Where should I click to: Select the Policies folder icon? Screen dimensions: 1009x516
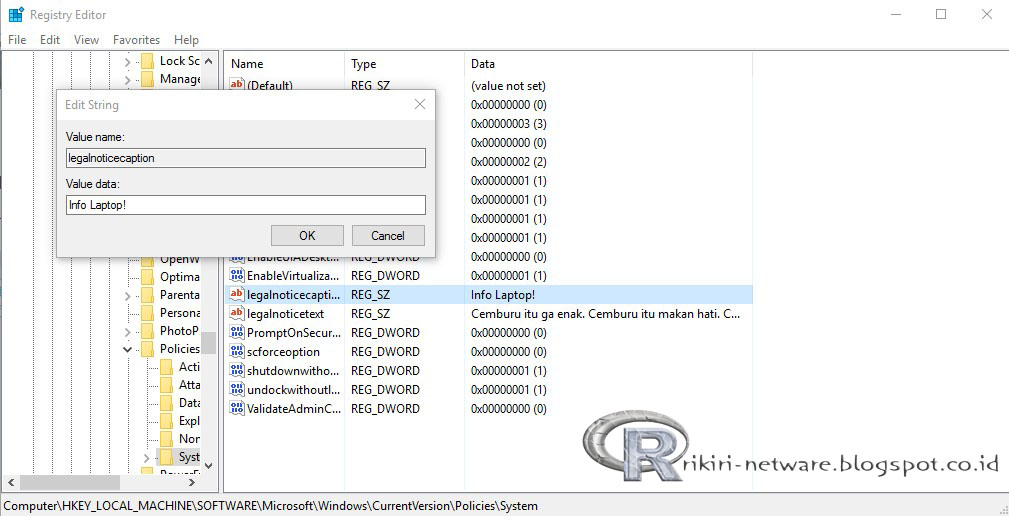[x=147, y=349]
